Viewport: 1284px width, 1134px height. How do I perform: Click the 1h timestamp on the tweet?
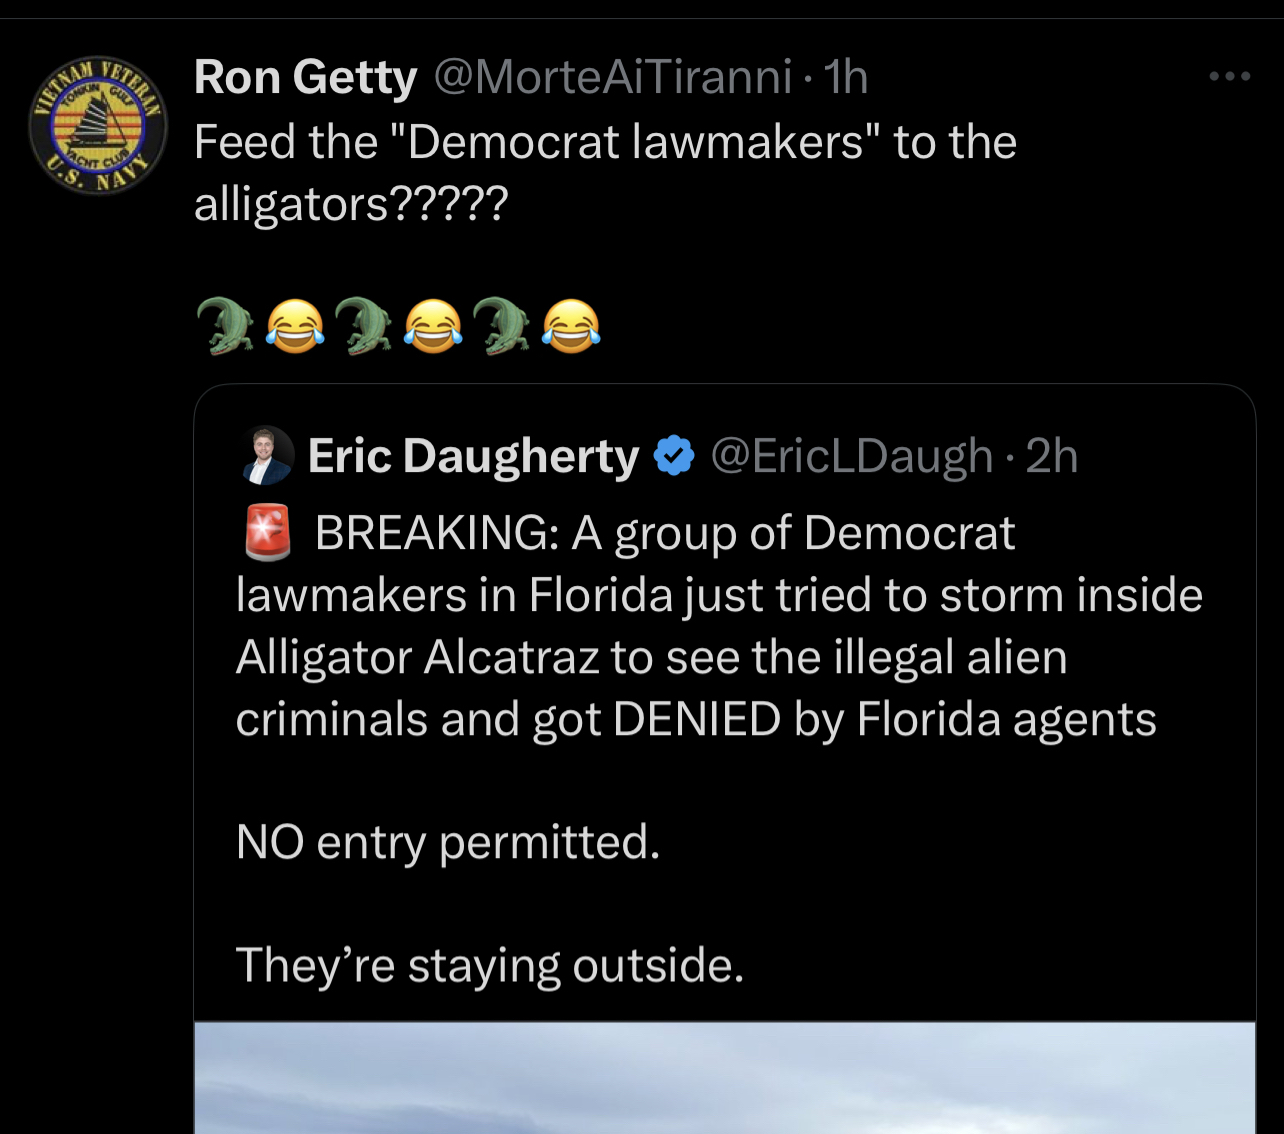click(x=846, y=77)
